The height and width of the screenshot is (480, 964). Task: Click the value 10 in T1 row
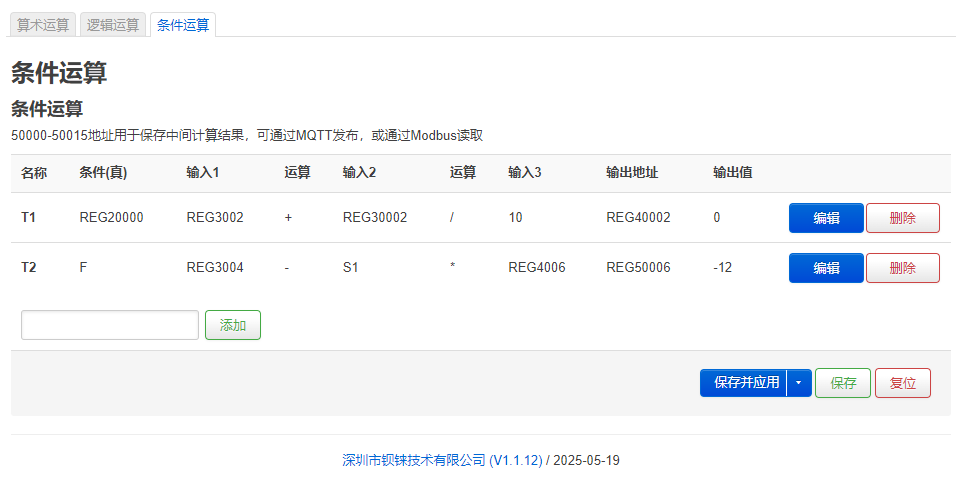515,218
